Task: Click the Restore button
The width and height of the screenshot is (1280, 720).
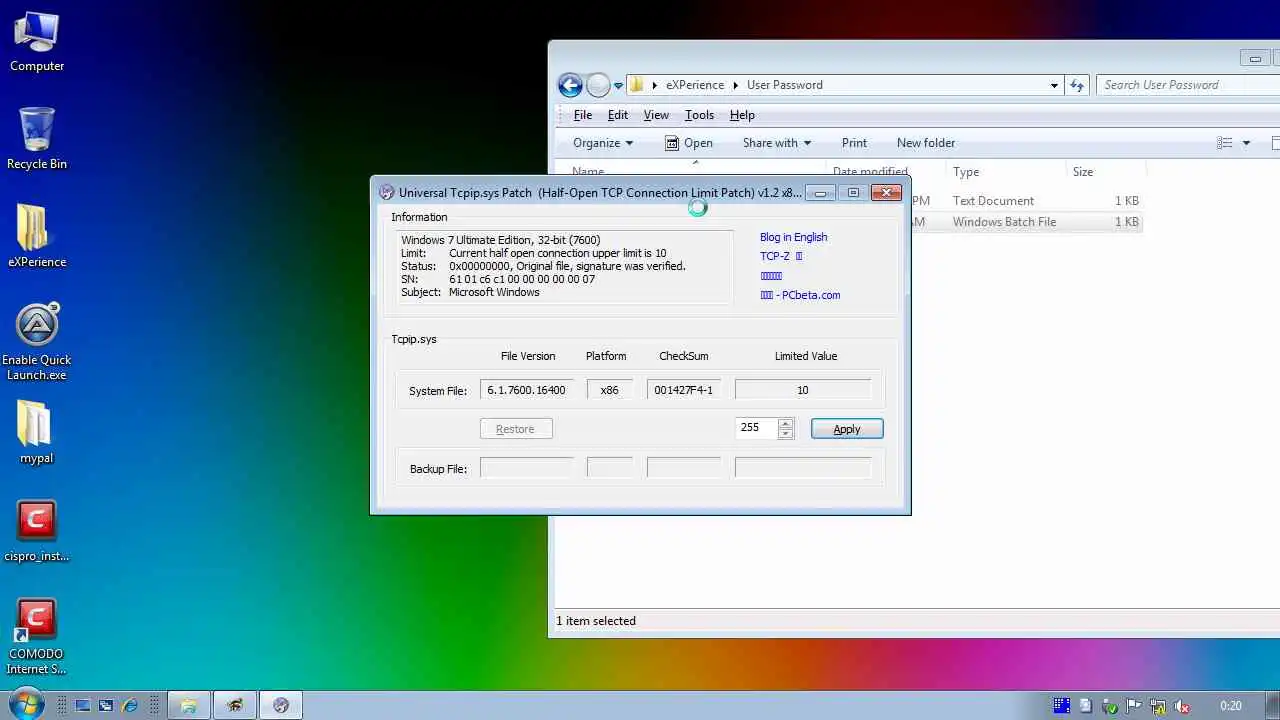Action: pyautogui.click(x=516, y=429)
